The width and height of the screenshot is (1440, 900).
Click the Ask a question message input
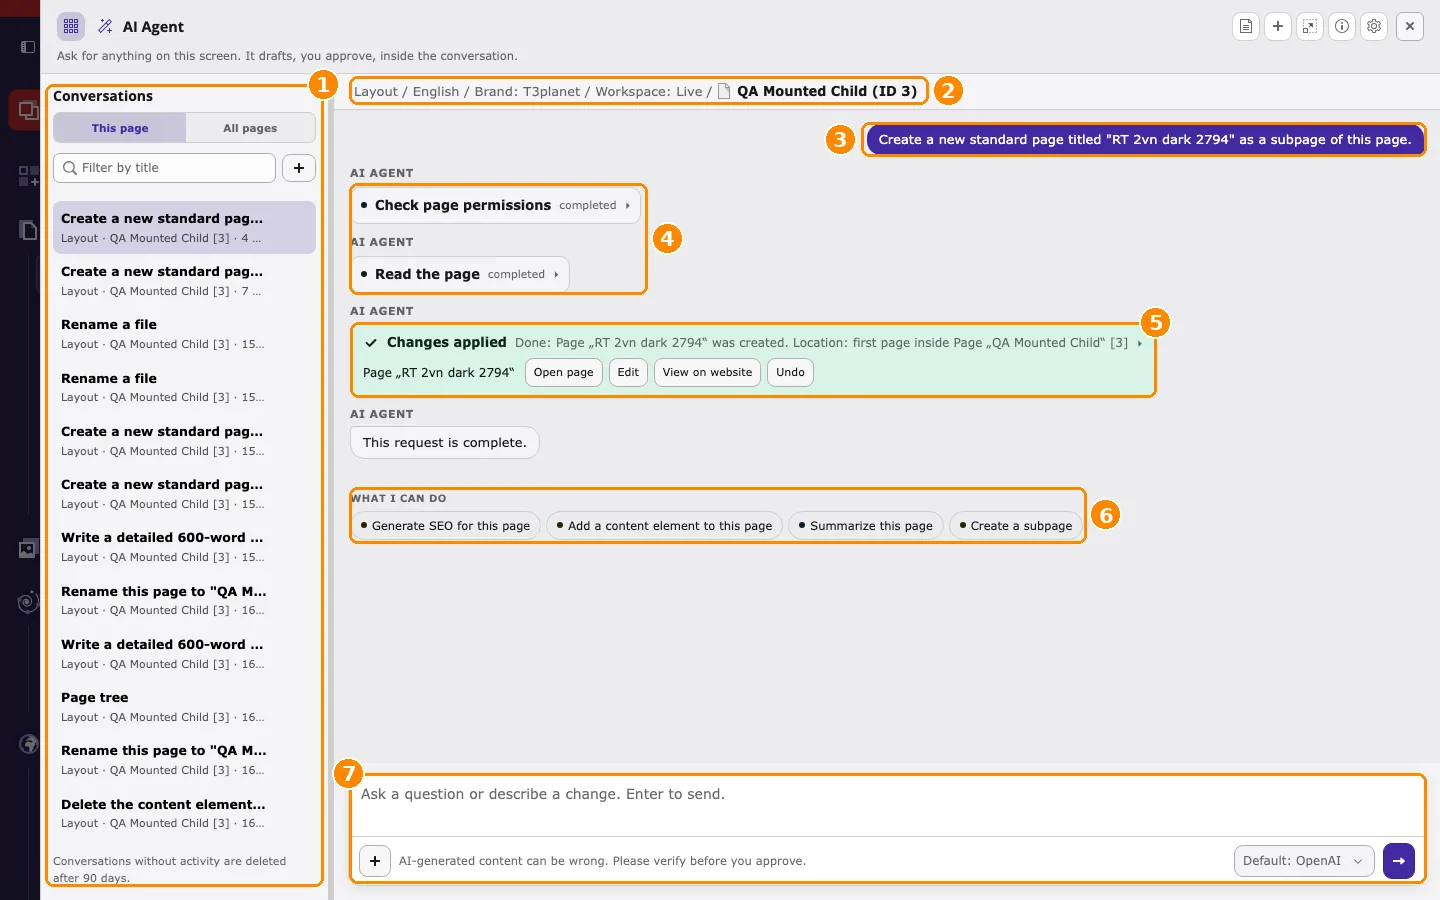coord(887,805)
